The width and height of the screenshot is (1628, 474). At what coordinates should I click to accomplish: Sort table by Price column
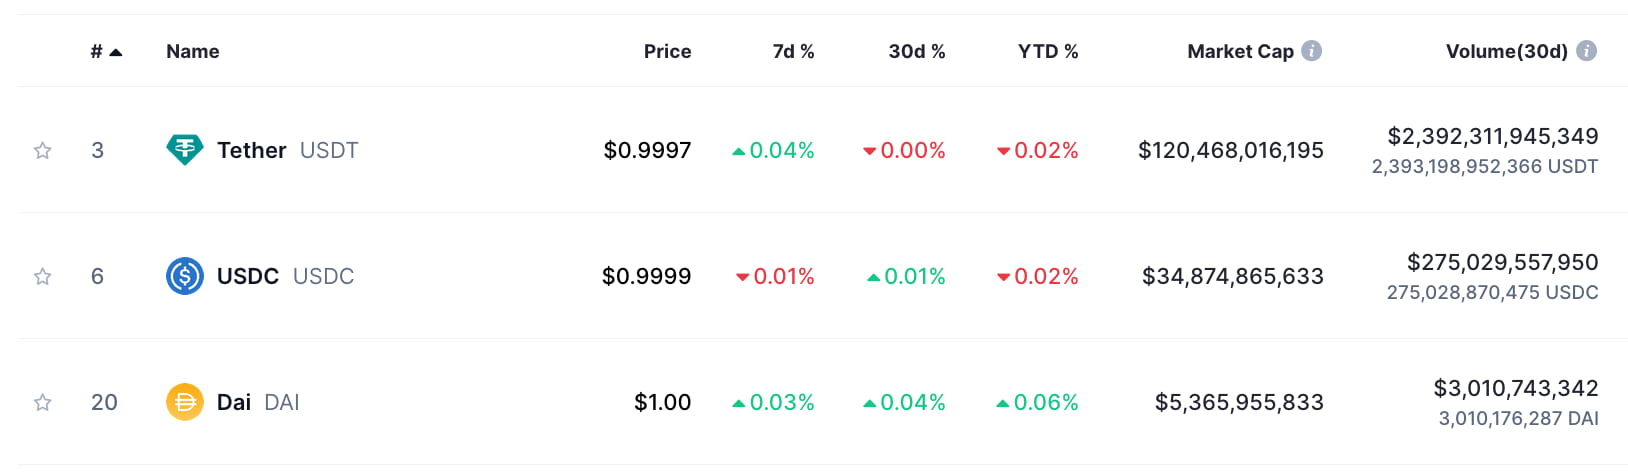click(667, 51)
